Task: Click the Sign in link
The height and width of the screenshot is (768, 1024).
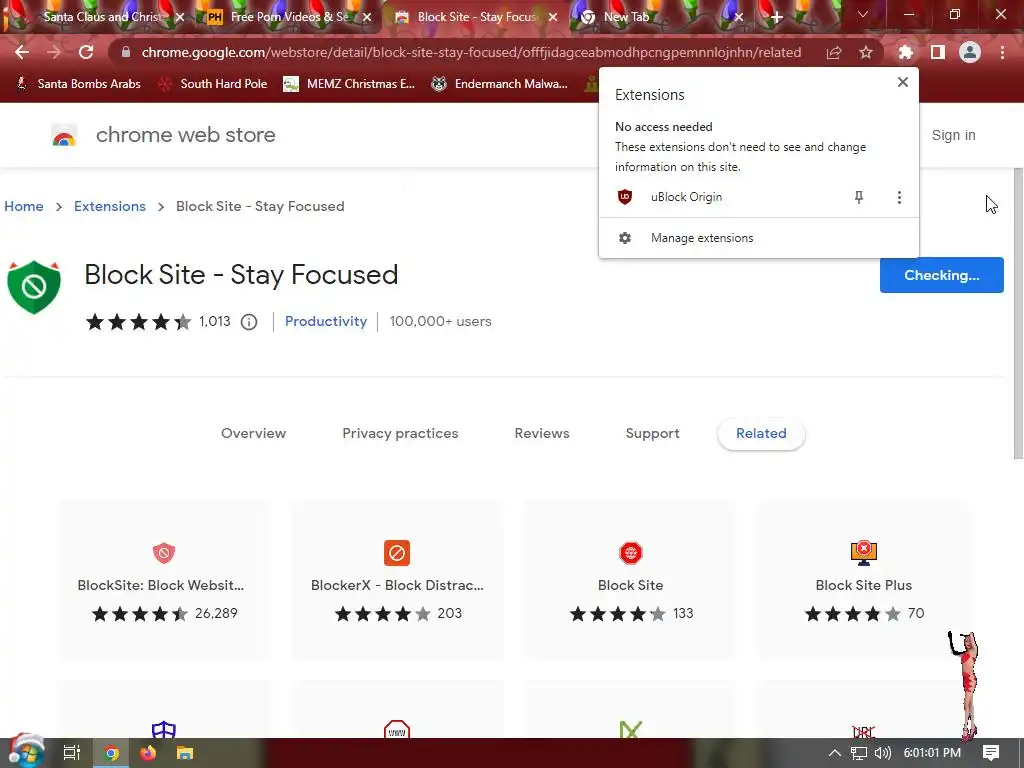Action: 953,135
